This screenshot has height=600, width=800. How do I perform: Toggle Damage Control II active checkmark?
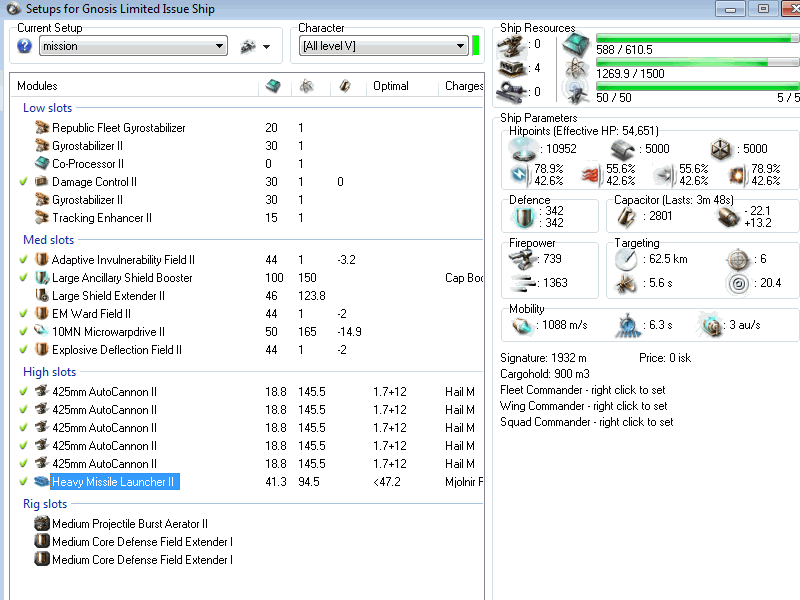coord(23,182)
